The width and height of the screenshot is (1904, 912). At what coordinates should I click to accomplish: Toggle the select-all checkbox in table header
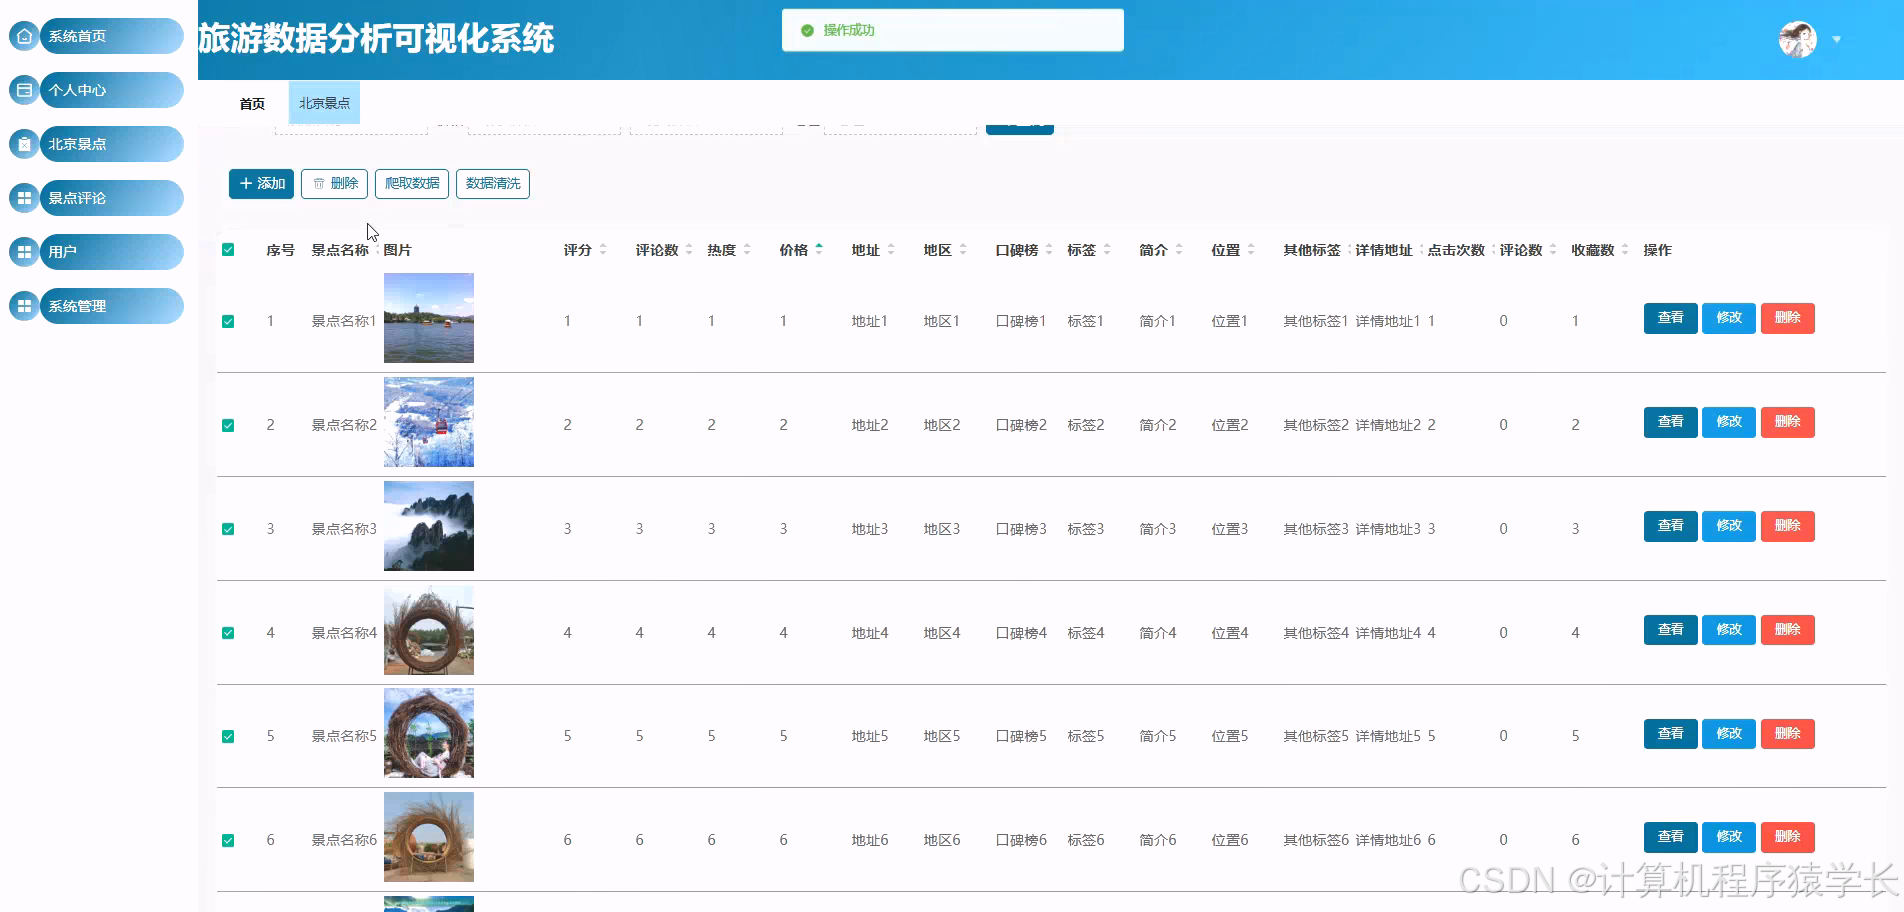click(x=227, y=251)
